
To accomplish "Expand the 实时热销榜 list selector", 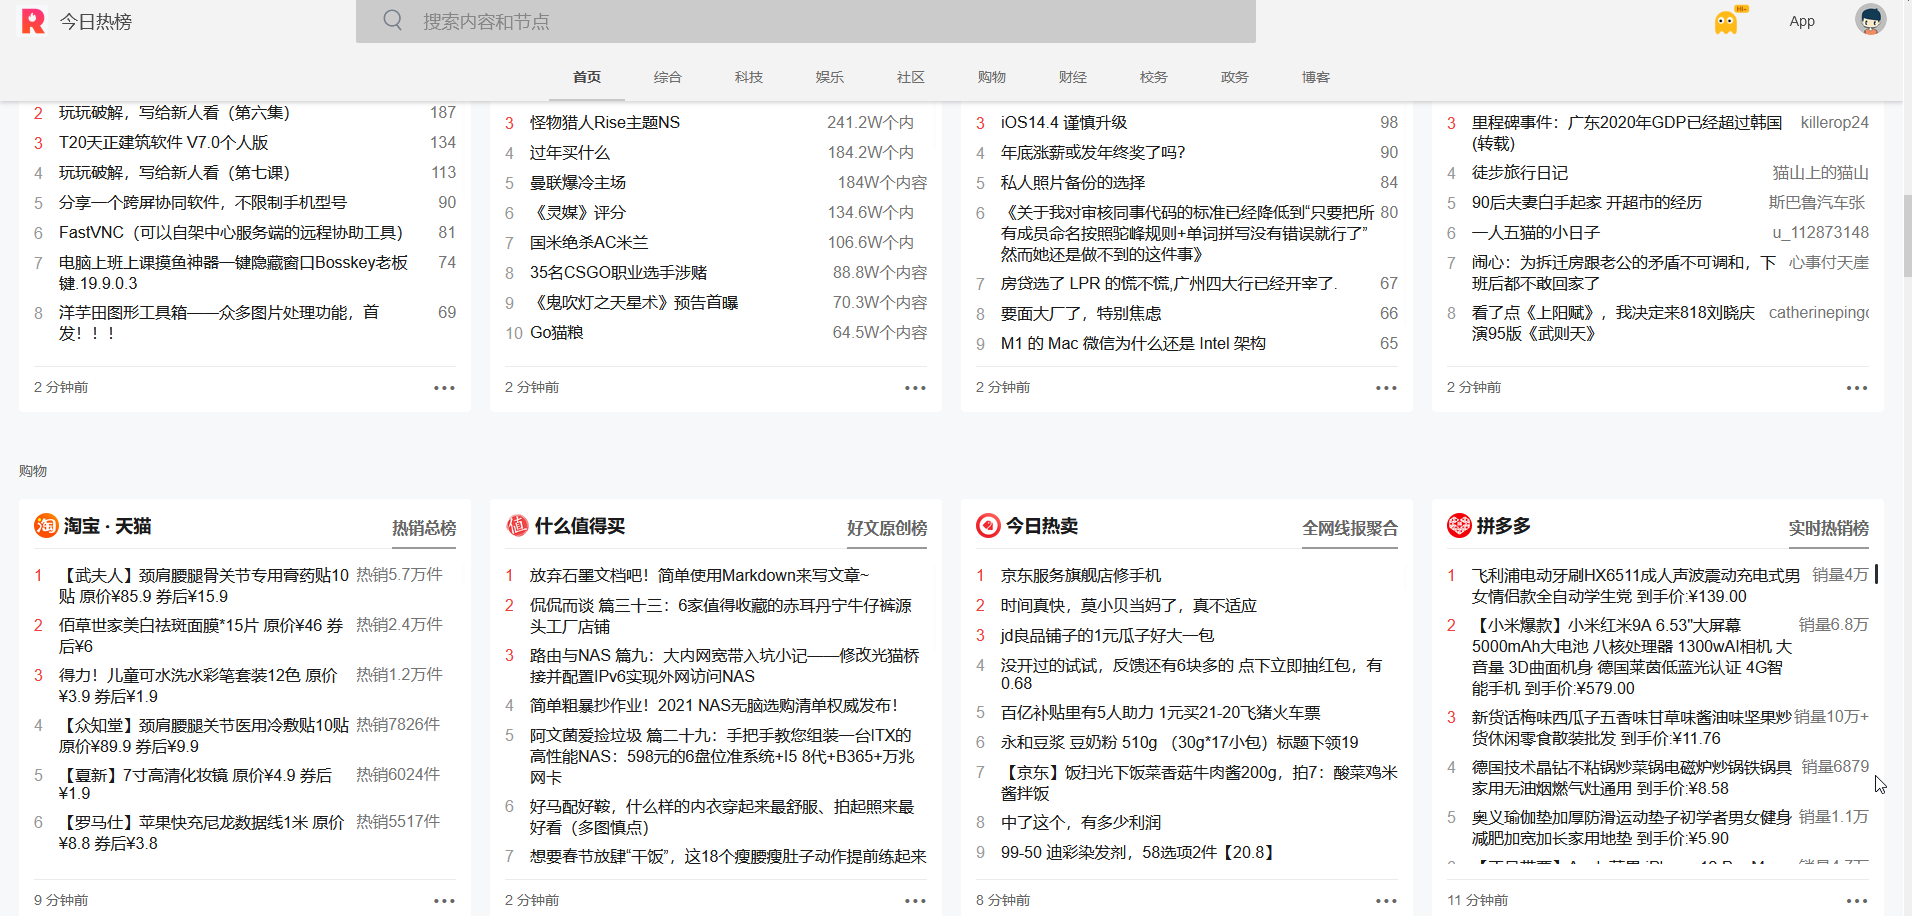I will coord(1829,528).
